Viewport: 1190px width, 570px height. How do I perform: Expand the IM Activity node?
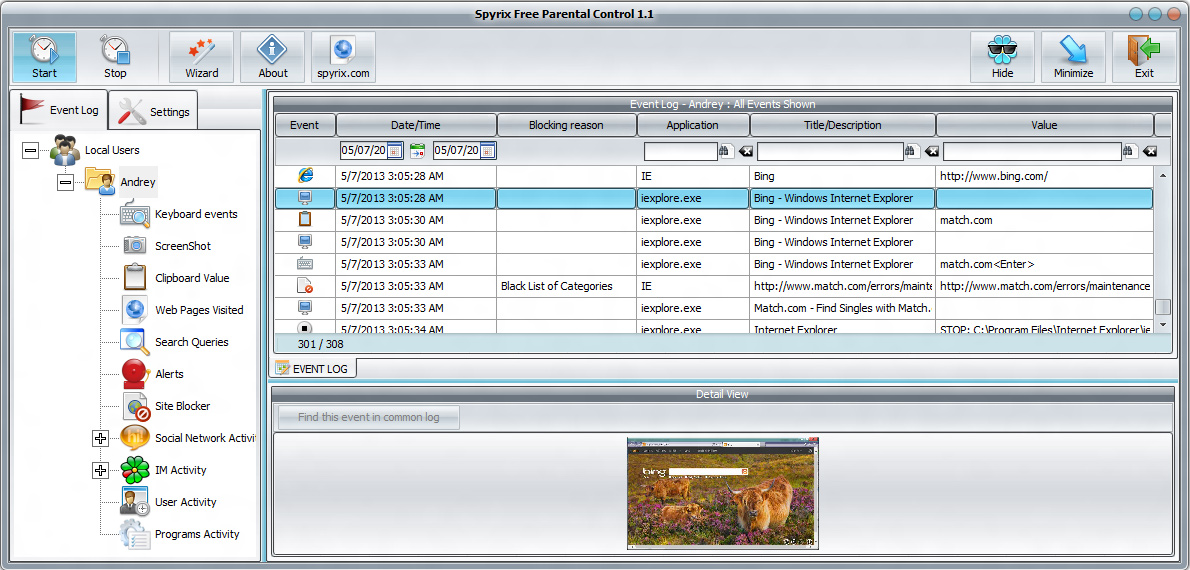100,471
